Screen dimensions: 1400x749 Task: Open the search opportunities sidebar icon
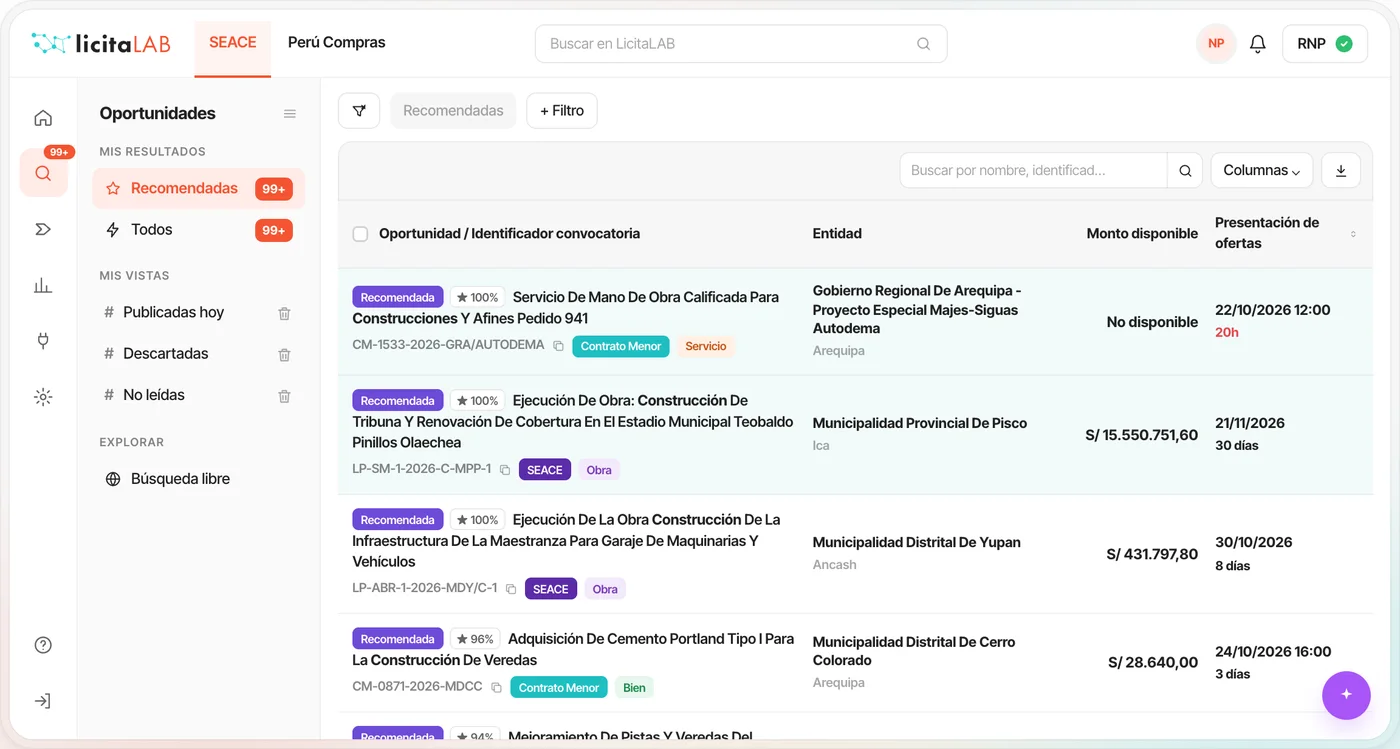43,173
